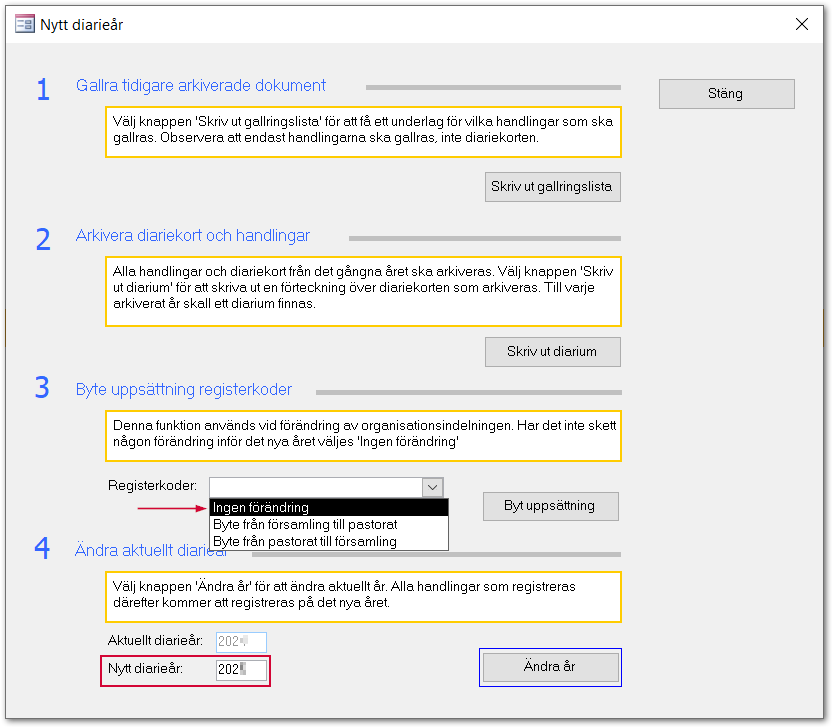833x728 pixels.
Task: Click inside the Registerkoder combo box
Action: point(316,487)
